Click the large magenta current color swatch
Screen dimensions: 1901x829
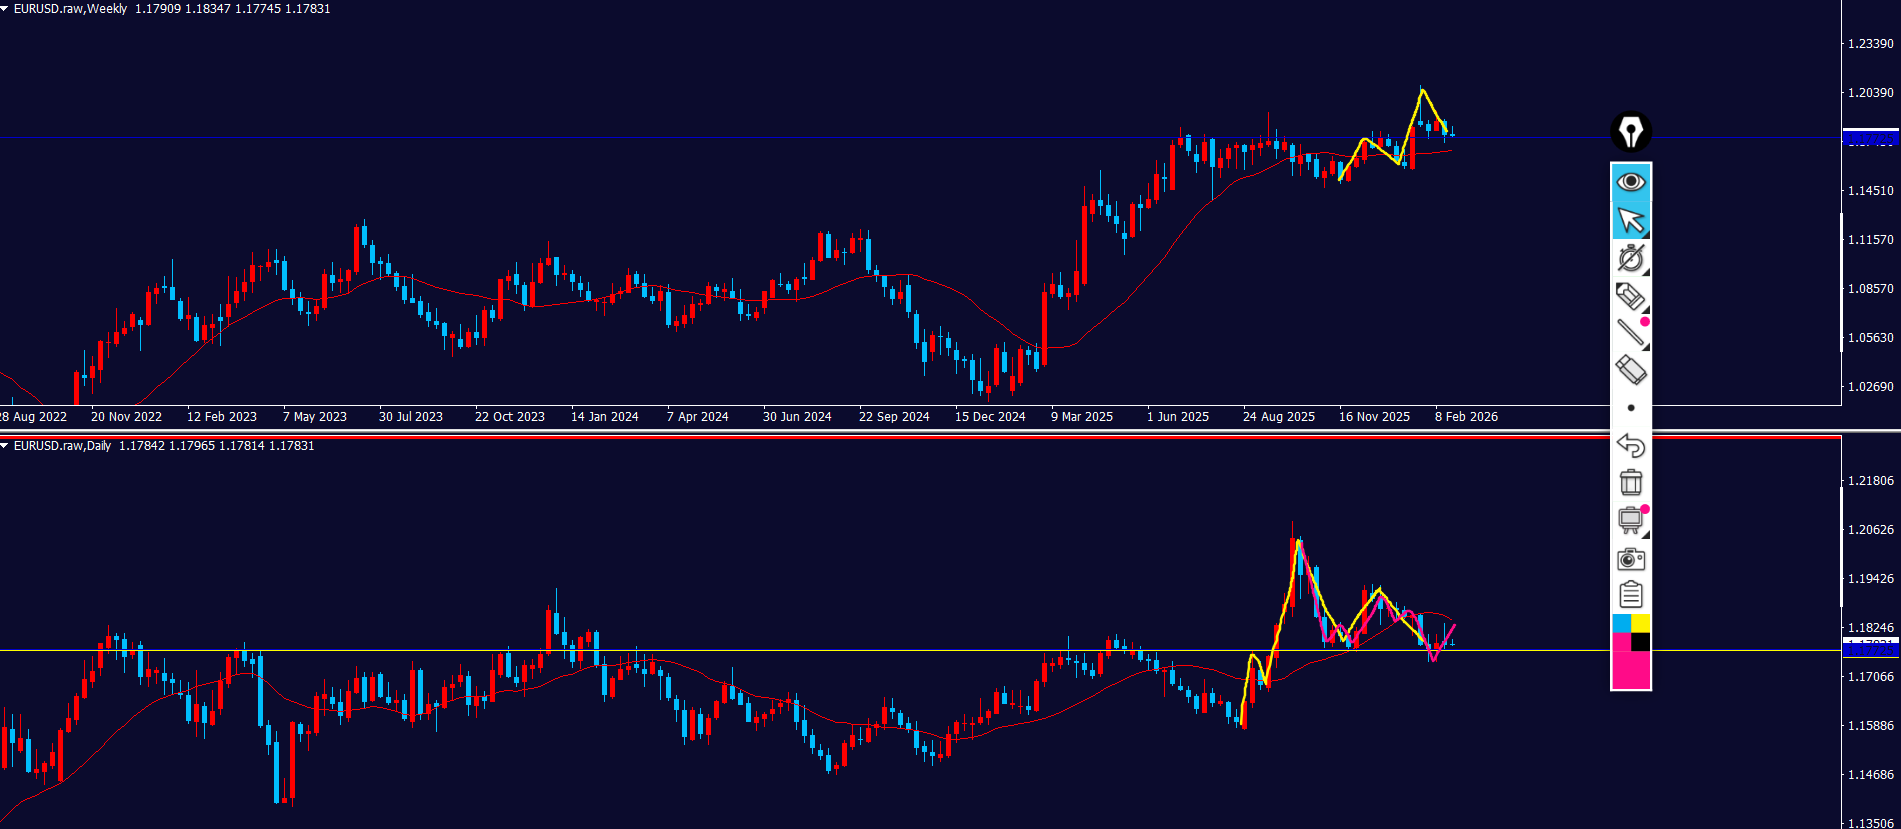tap(1630, 670)
